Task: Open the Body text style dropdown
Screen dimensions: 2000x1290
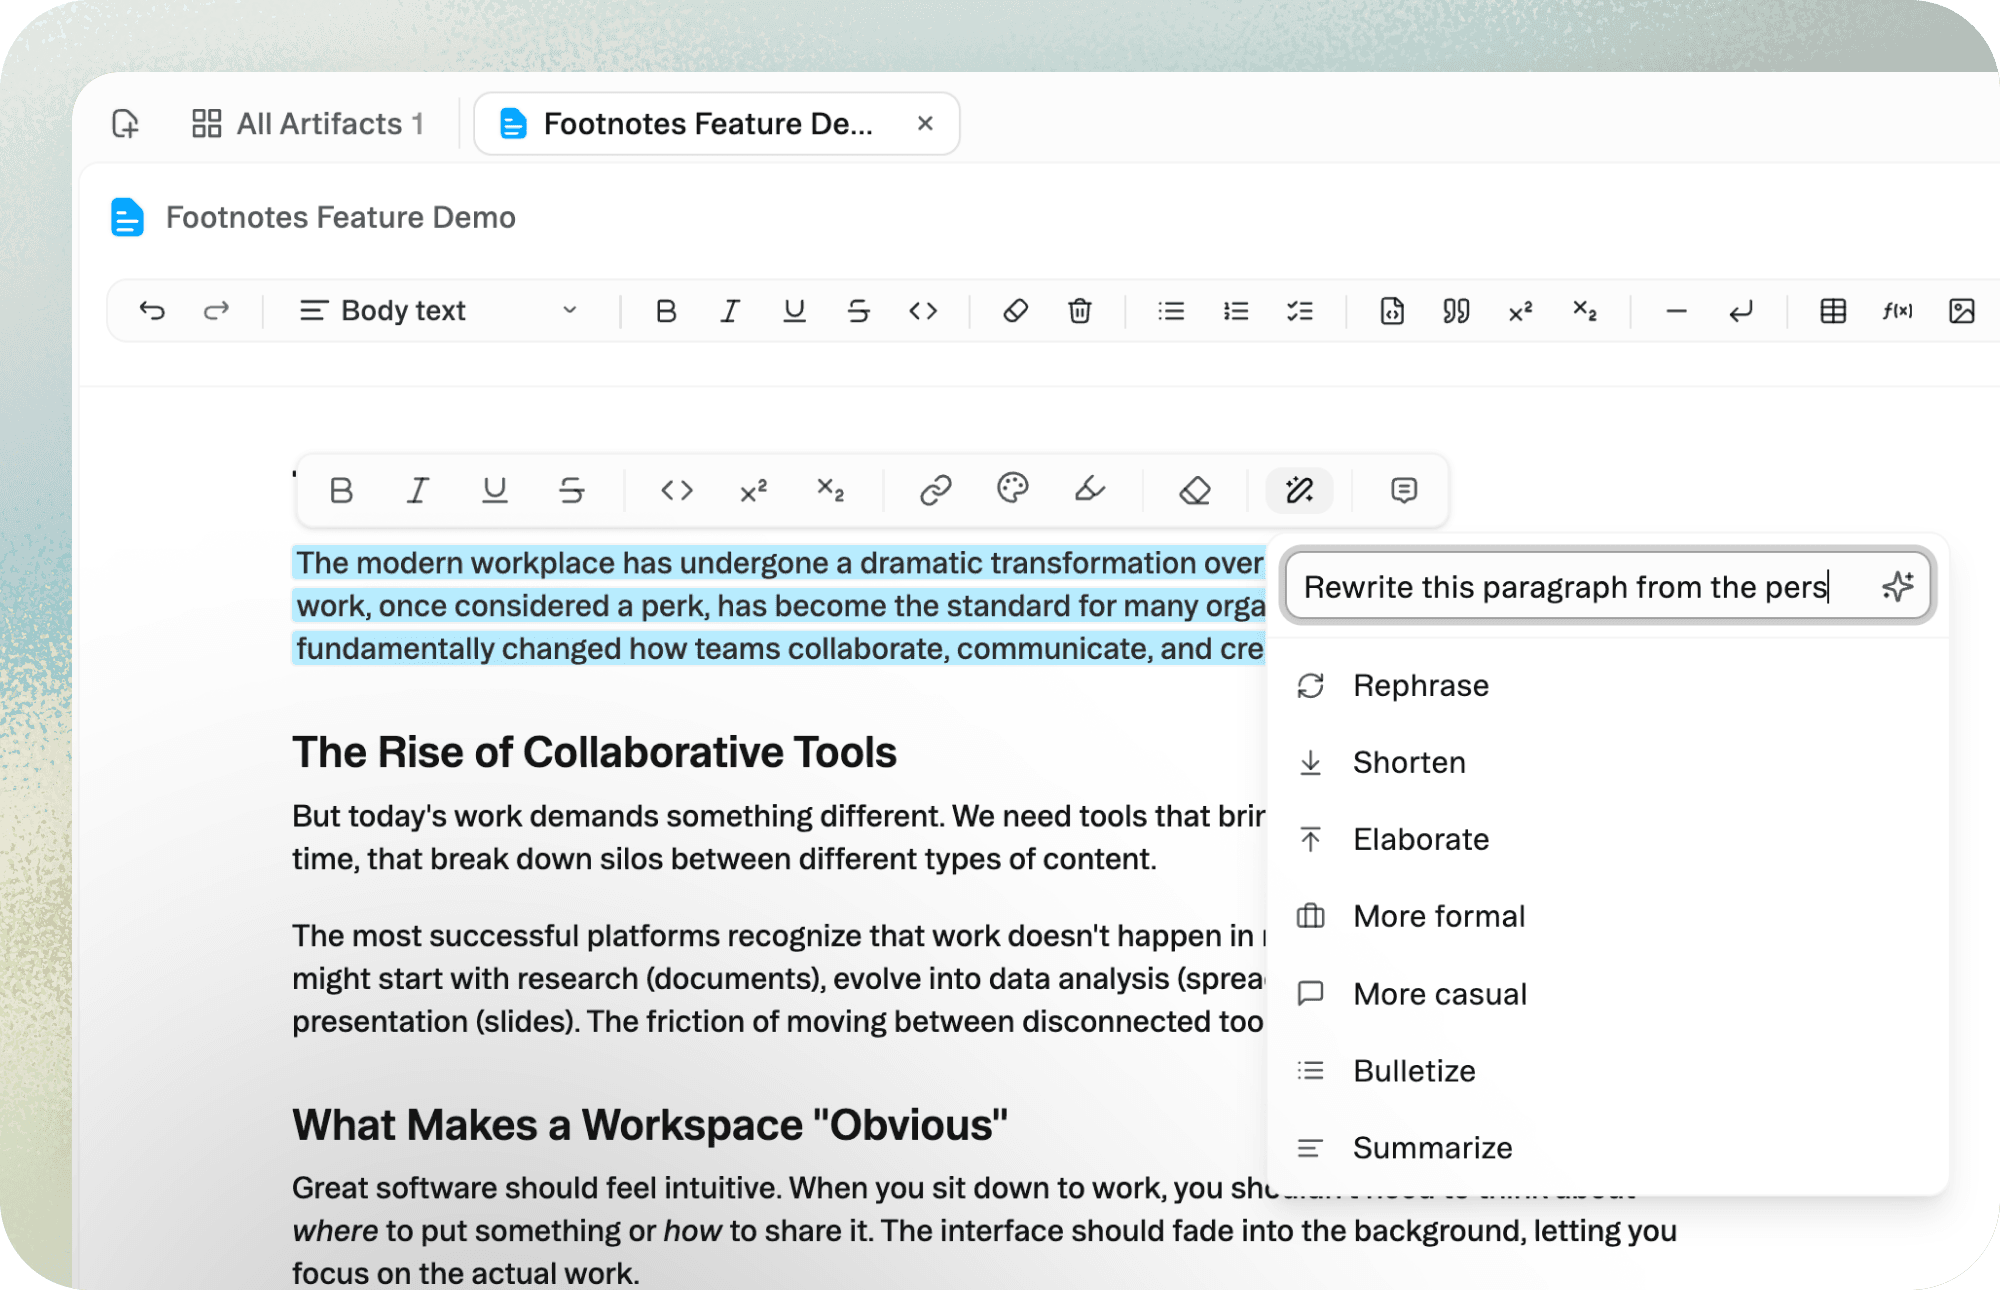Action: (440, 311)
